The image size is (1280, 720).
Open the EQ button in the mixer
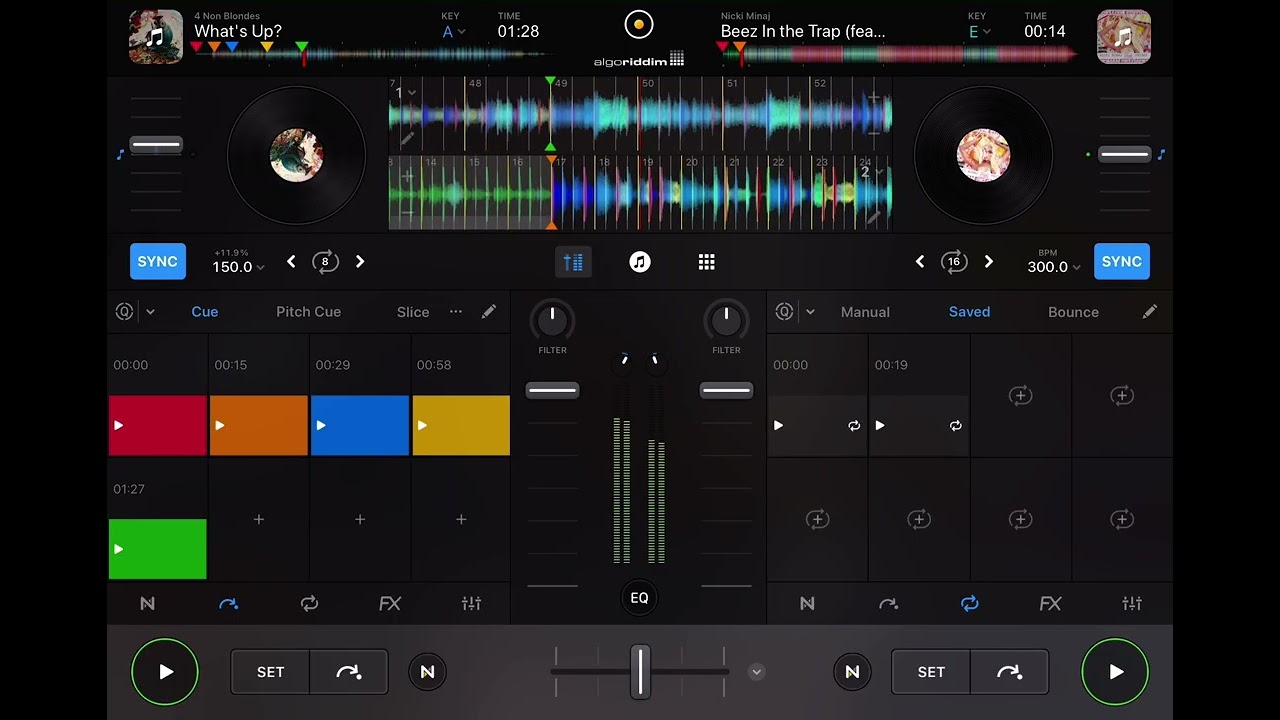(640, 598)
